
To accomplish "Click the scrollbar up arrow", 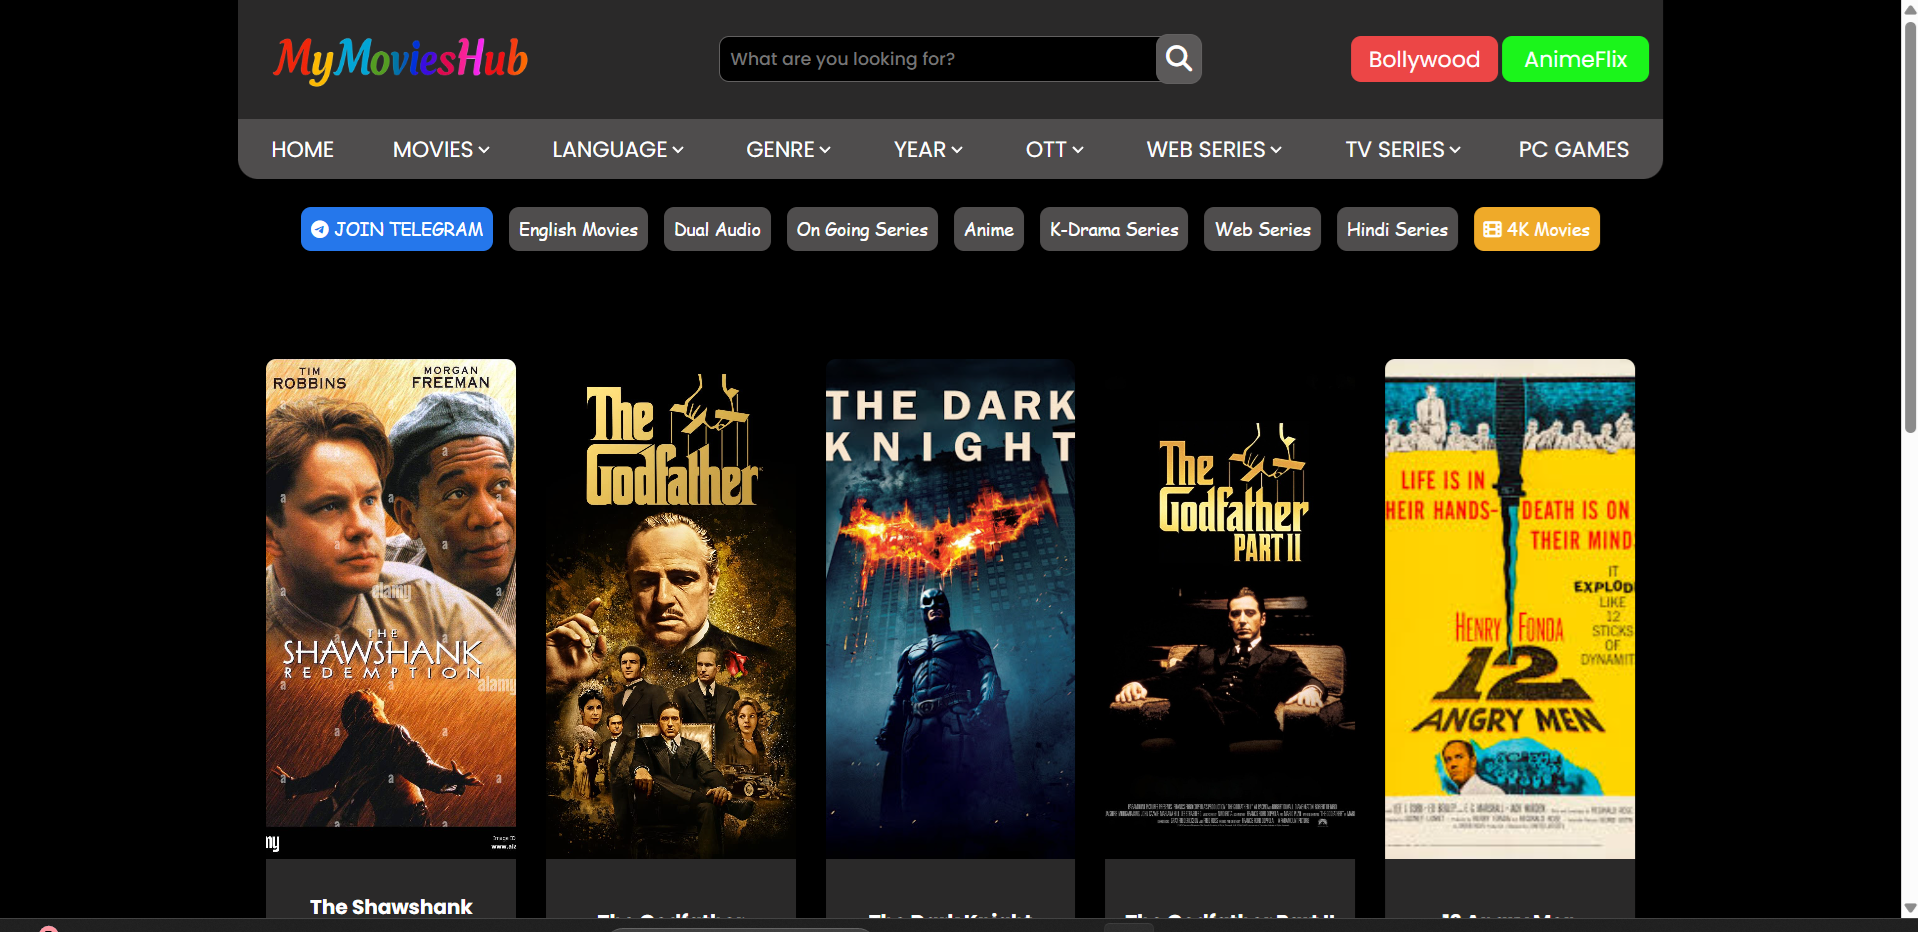I will pos(1909,8).
